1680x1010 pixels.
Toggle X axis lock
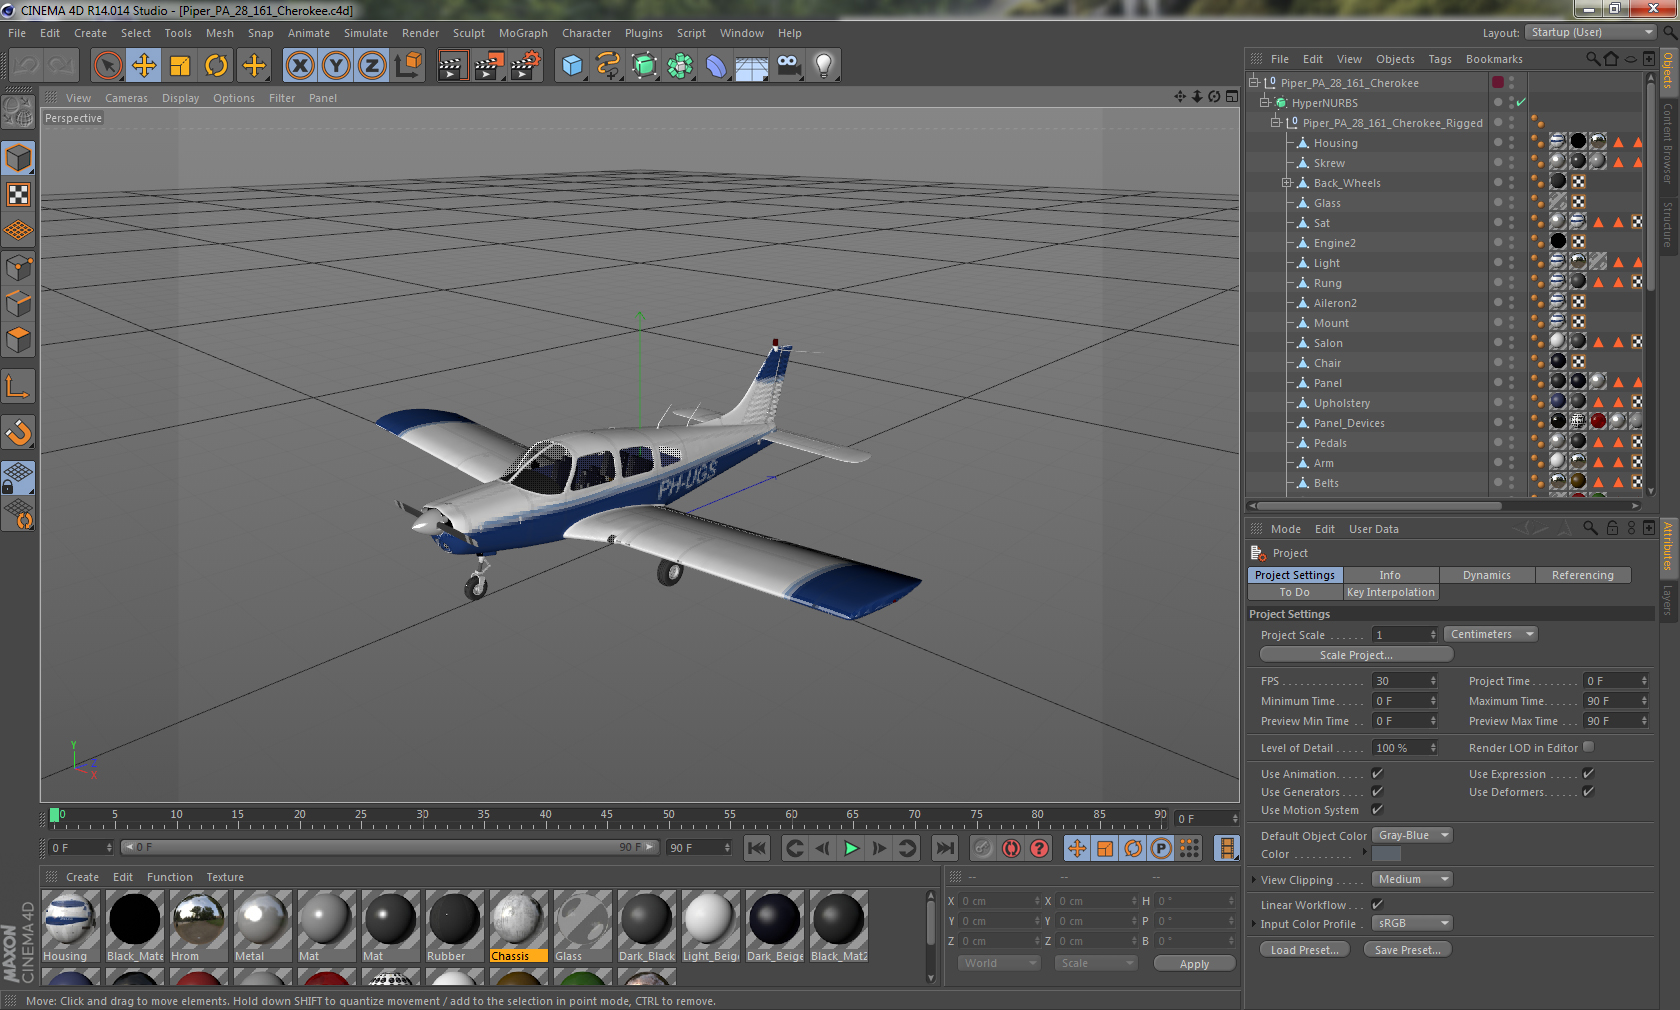point(299,66)
